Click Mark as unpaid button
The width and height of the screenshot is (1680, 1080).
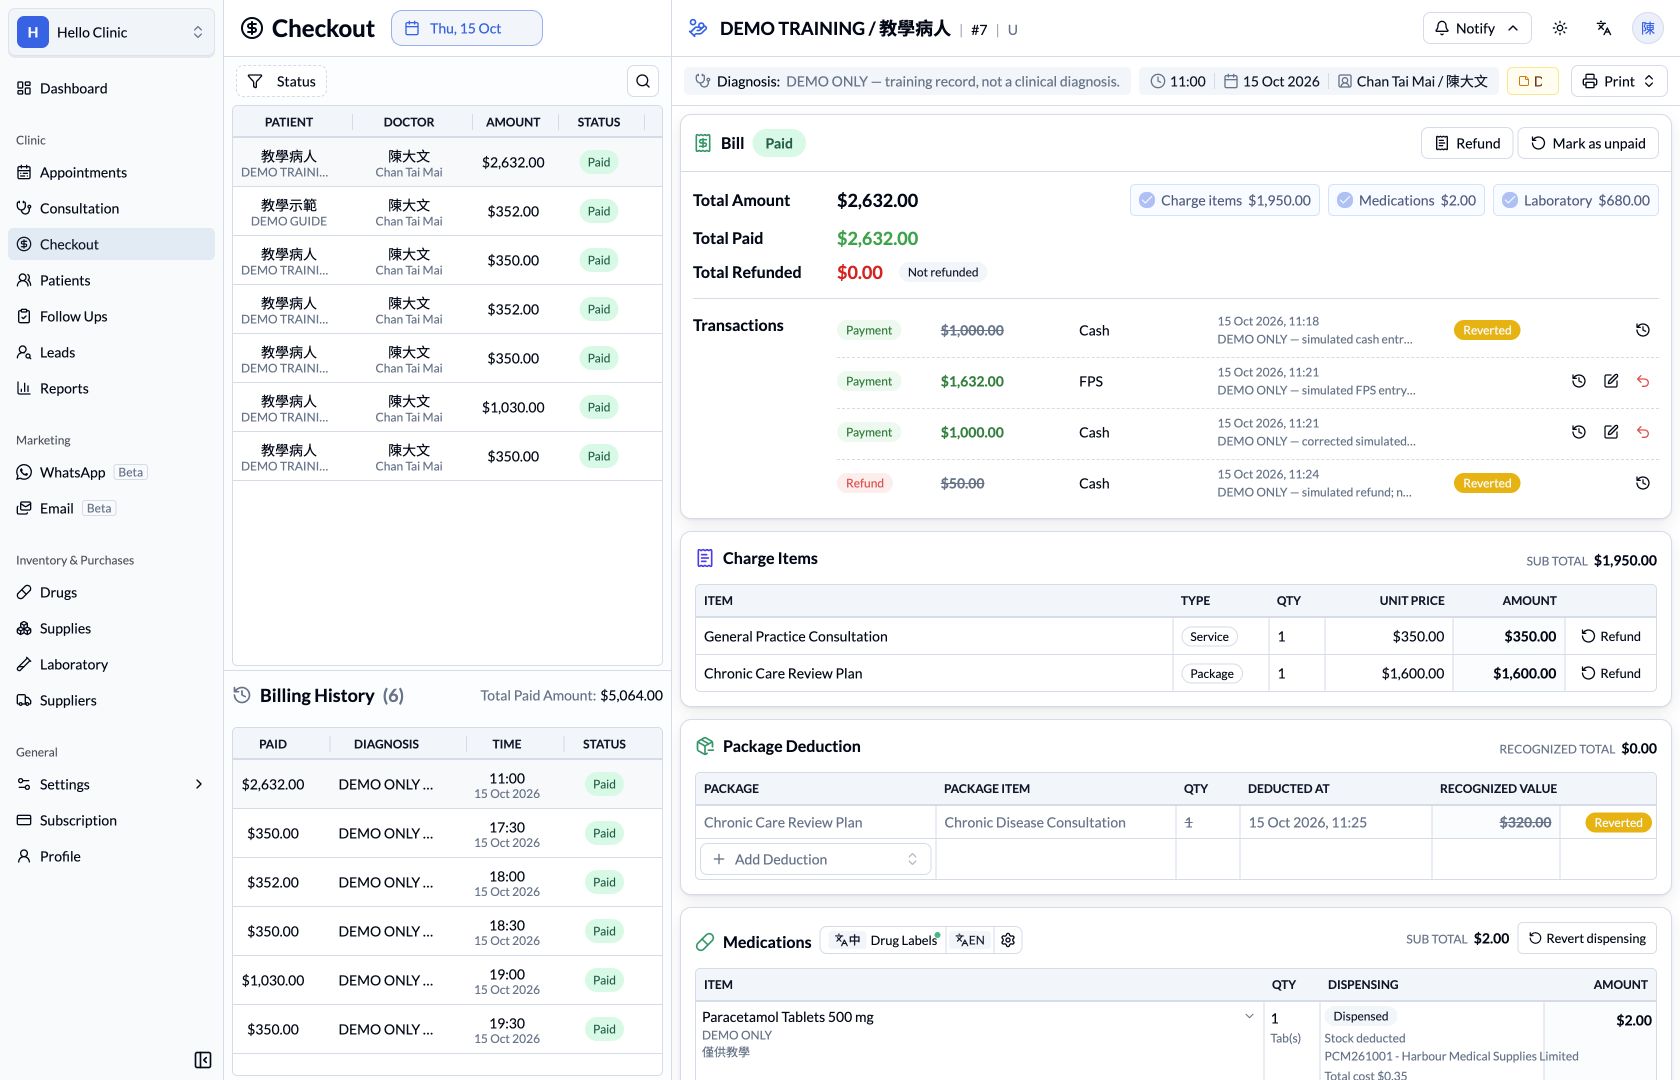pos(1588,143)
